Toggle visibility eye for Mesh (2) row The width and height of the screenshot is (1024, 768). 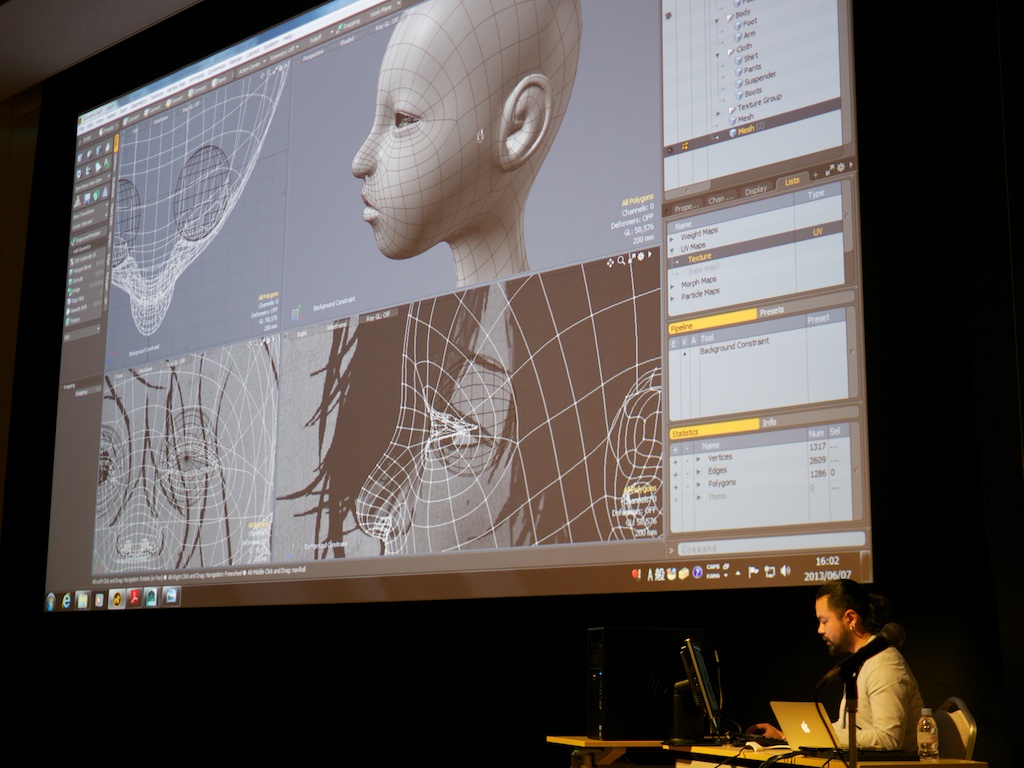[668, 150]
